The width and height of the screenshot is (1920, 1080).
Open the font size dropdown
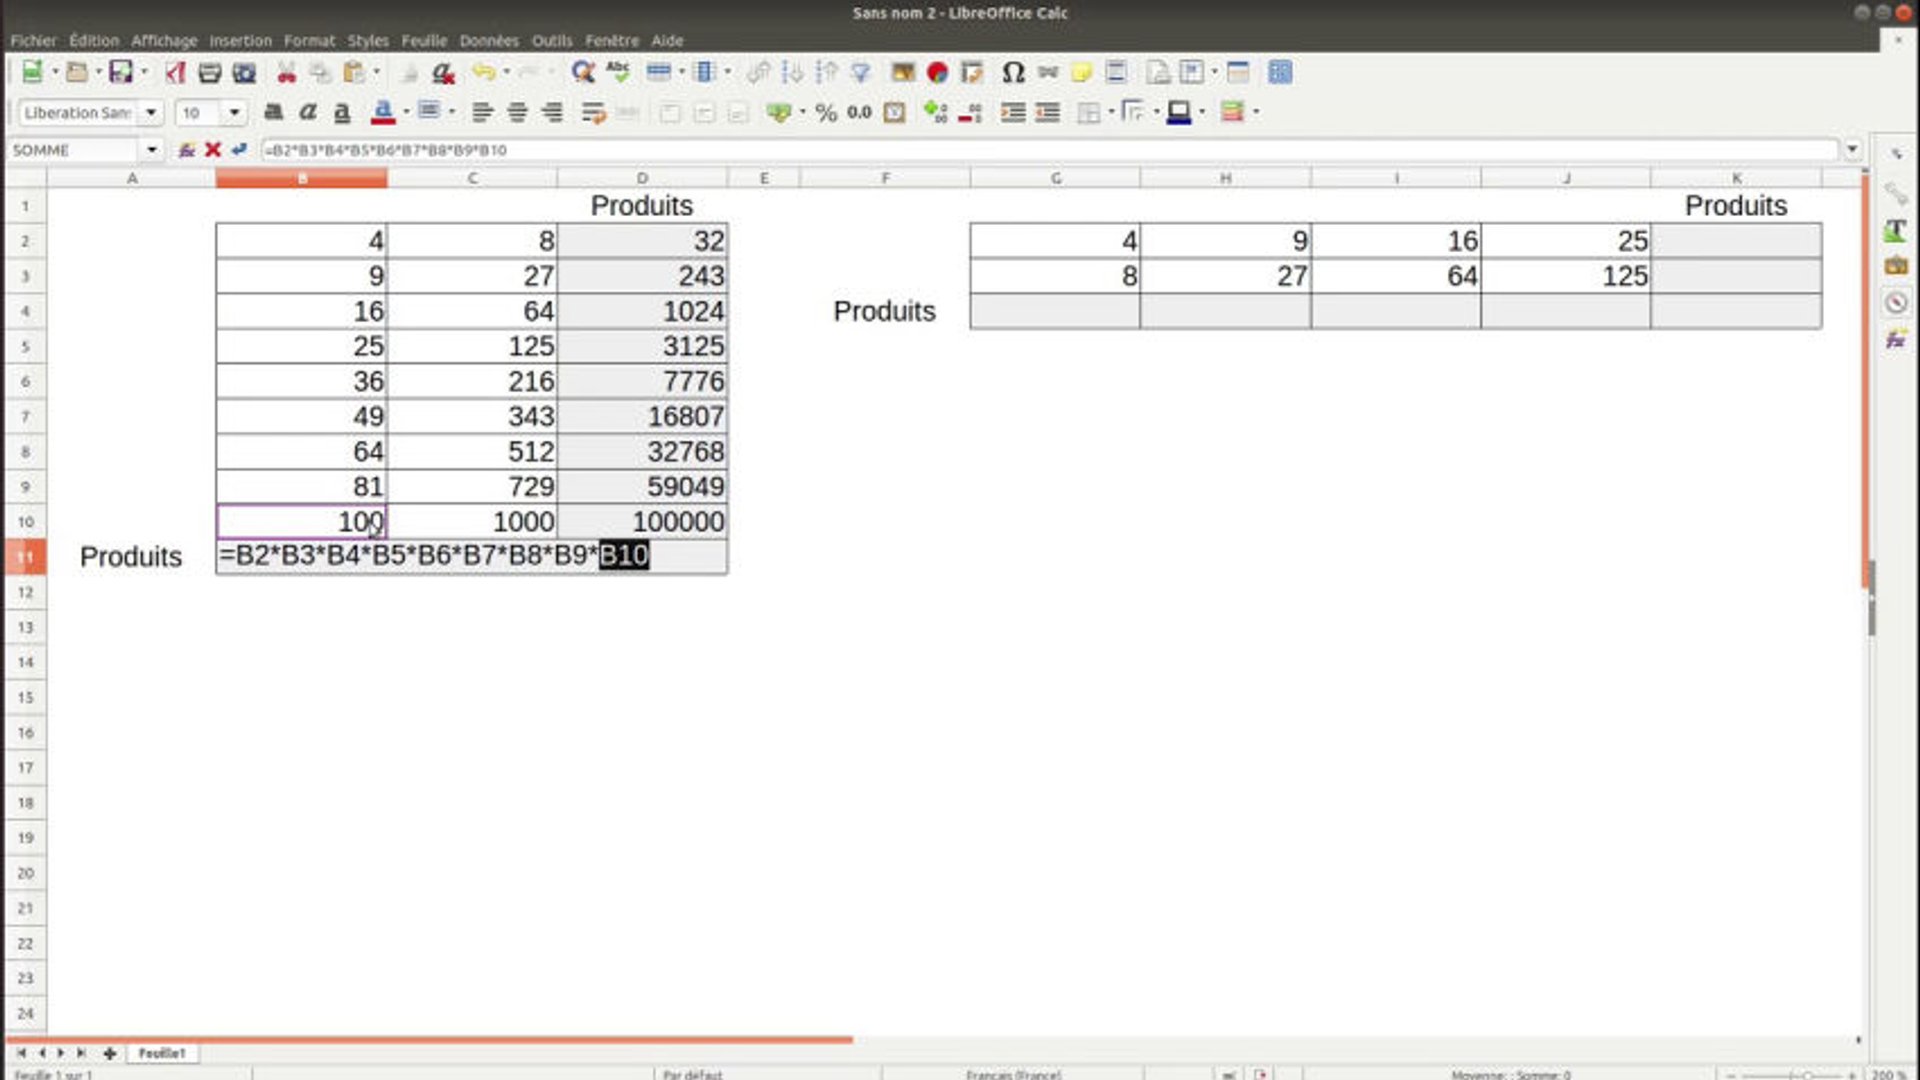[234, 112]
